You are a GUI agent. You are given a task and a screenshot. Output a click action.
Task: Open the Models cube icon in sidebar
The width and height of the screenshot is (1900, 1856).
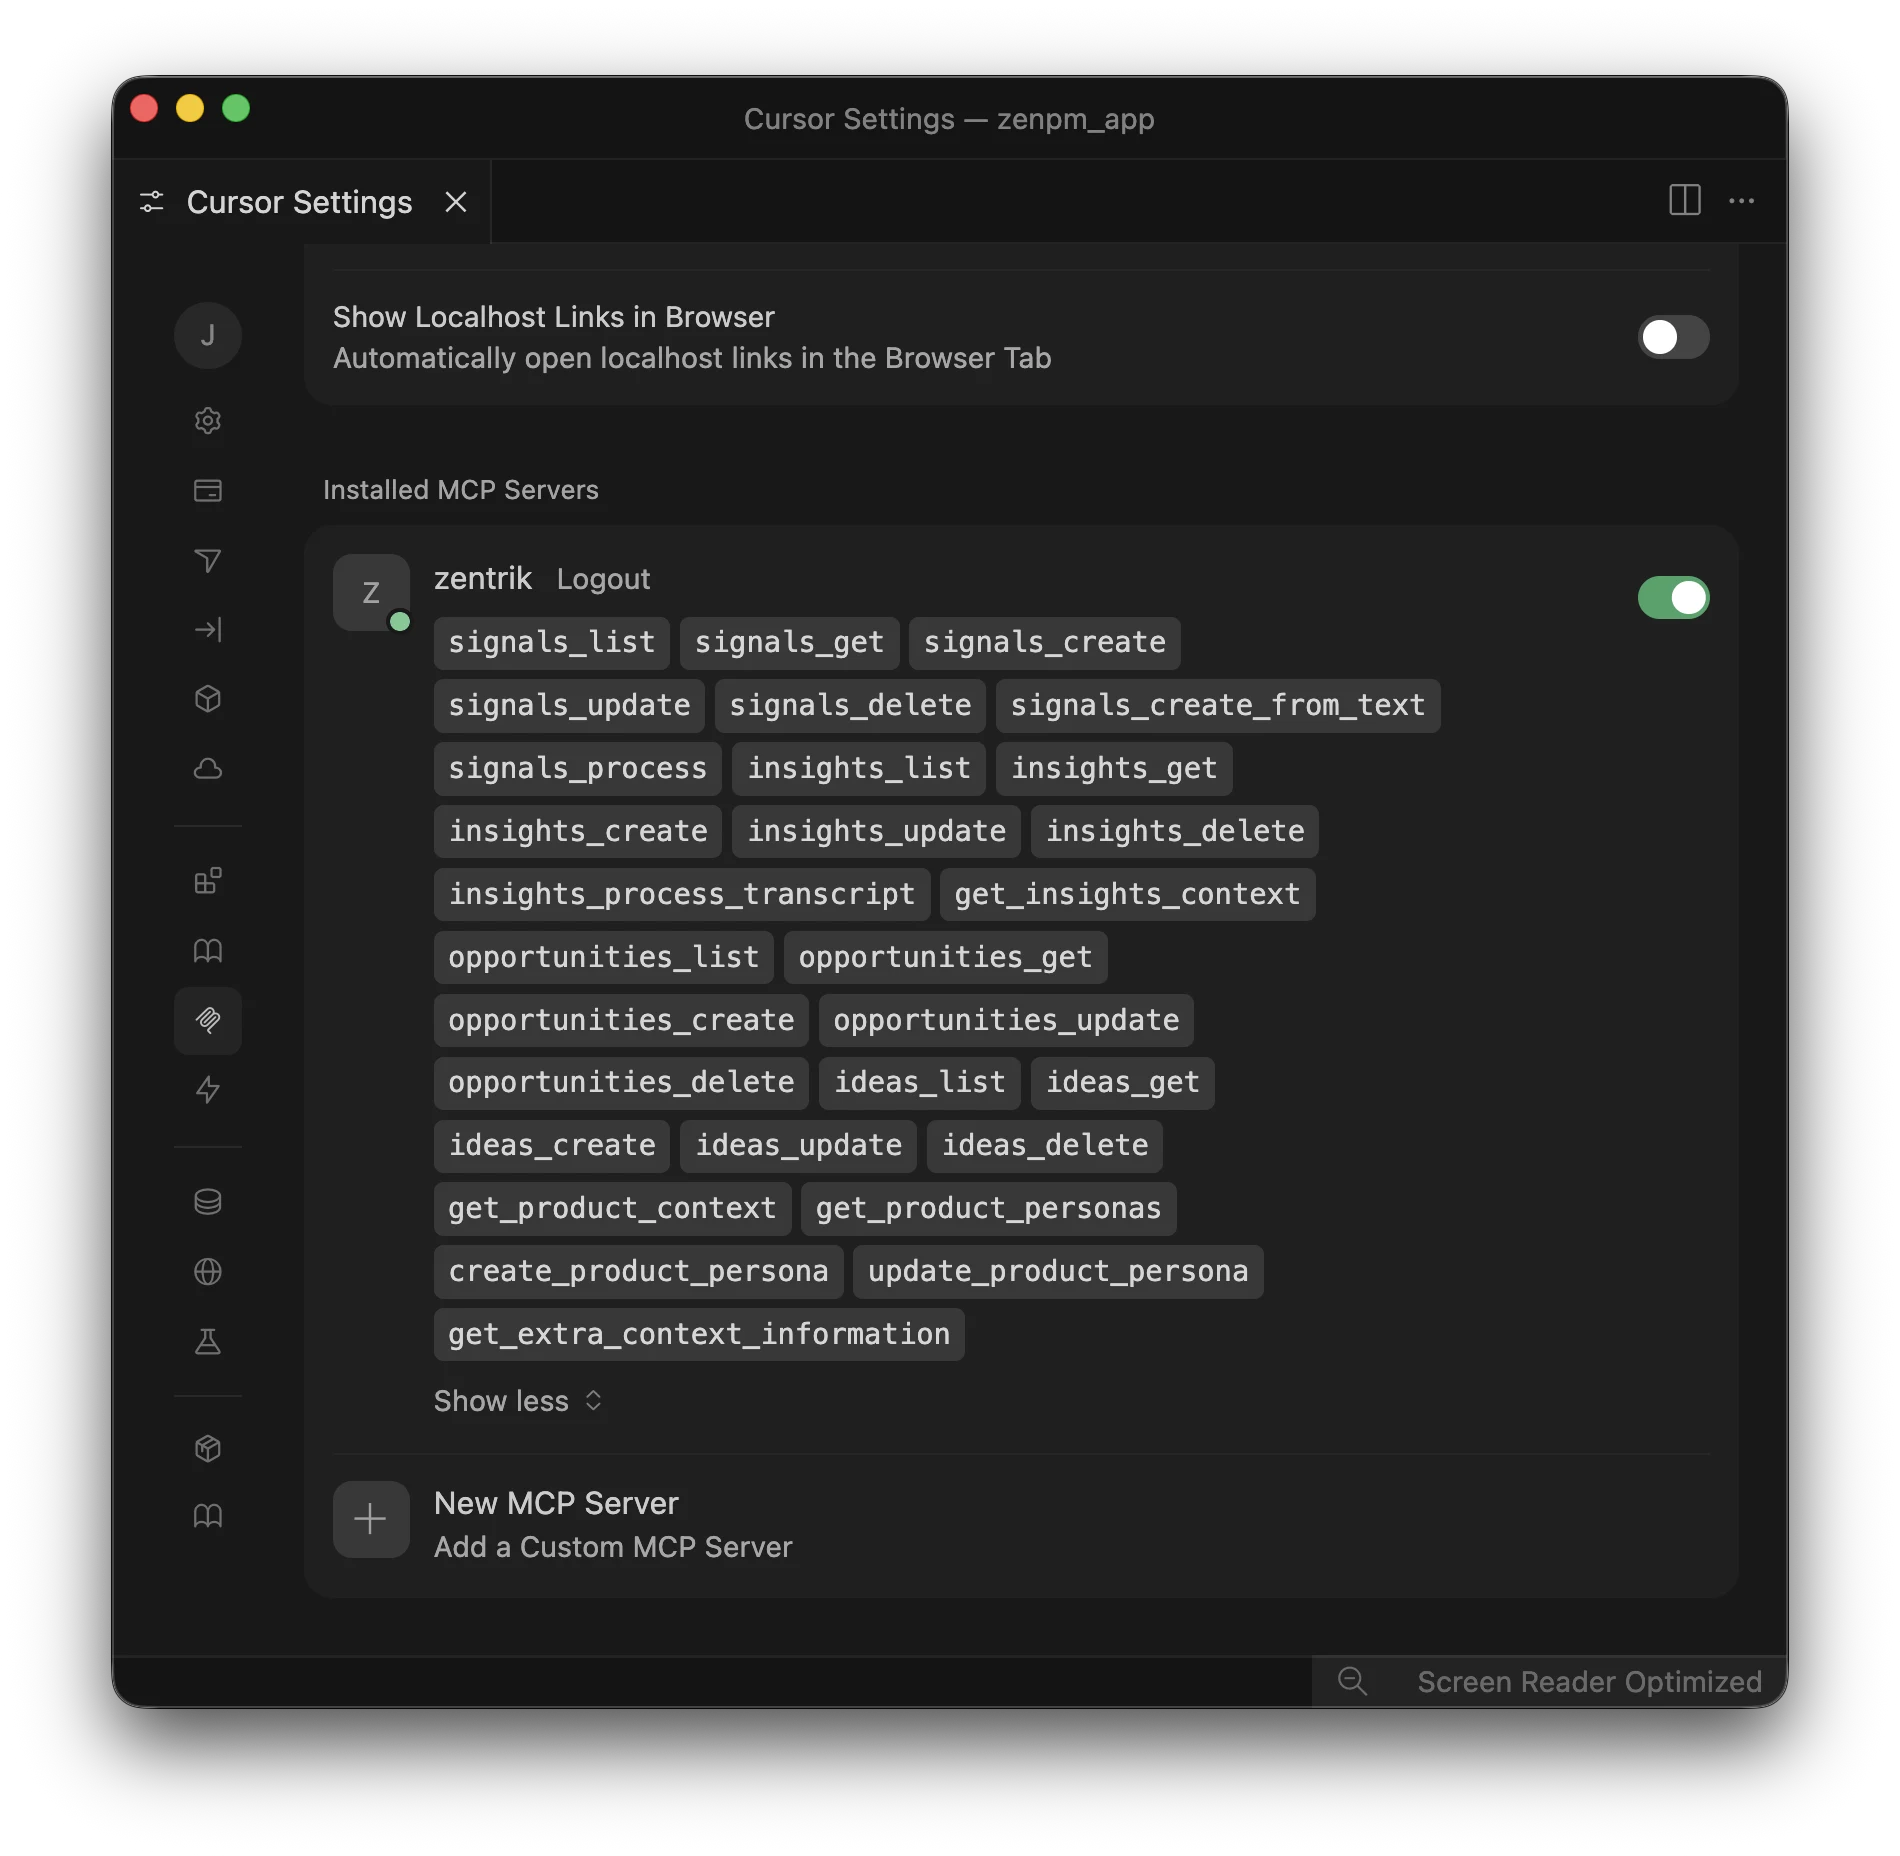208,699
